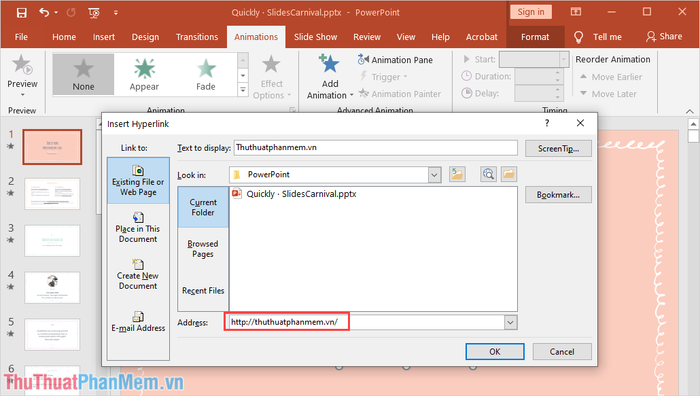Click the ScreenTip button

tap(558, 149)
